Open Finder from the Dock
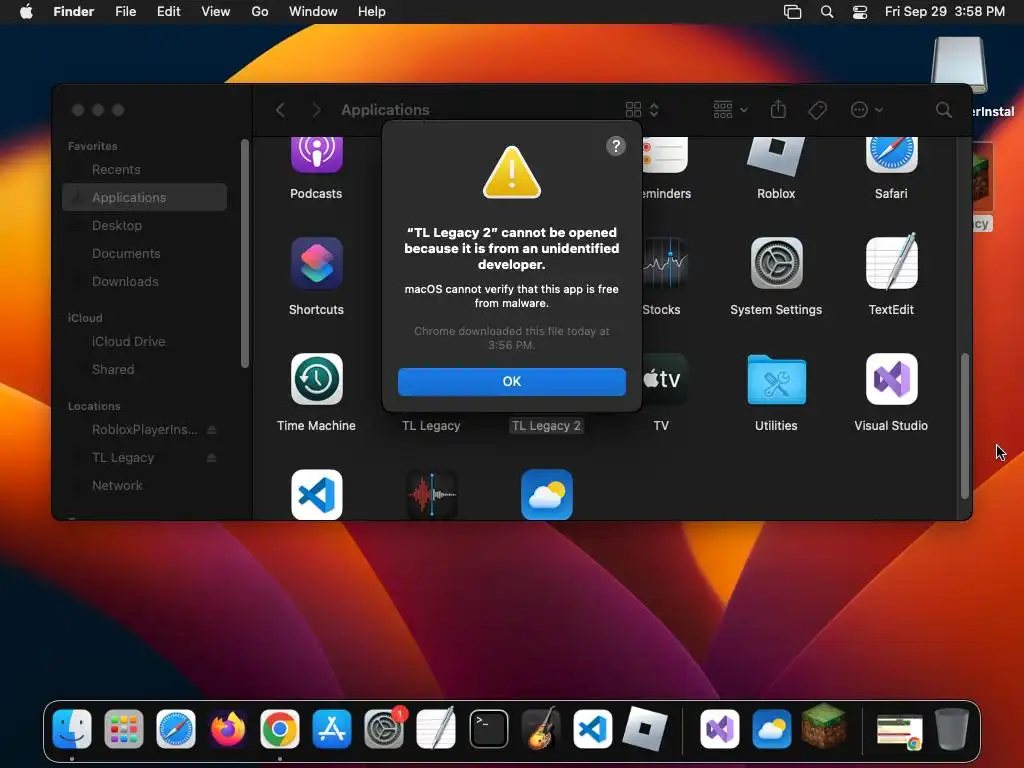The height and width of the screenshot is (768, 1024). (x=72, y=729)
